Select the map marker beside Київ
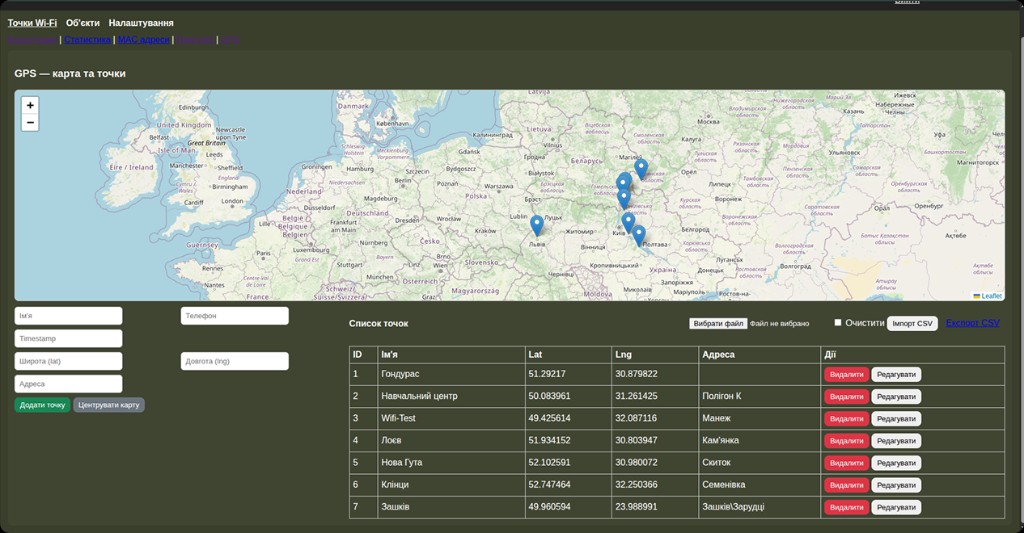Screen dimensions: 1024x533 click(x=628, y=222)
